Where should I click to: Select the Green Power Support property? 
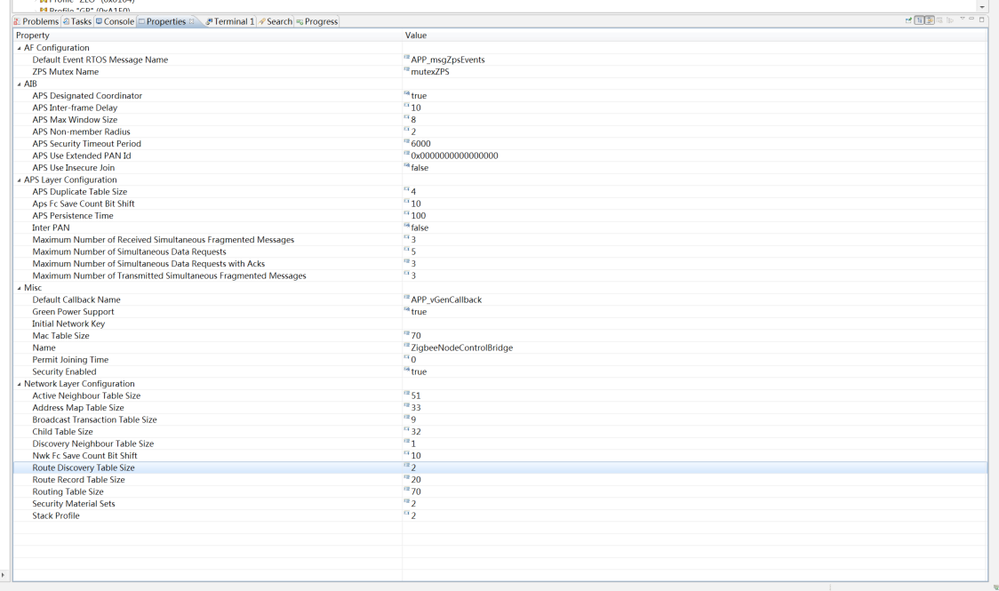pos(73,312)
